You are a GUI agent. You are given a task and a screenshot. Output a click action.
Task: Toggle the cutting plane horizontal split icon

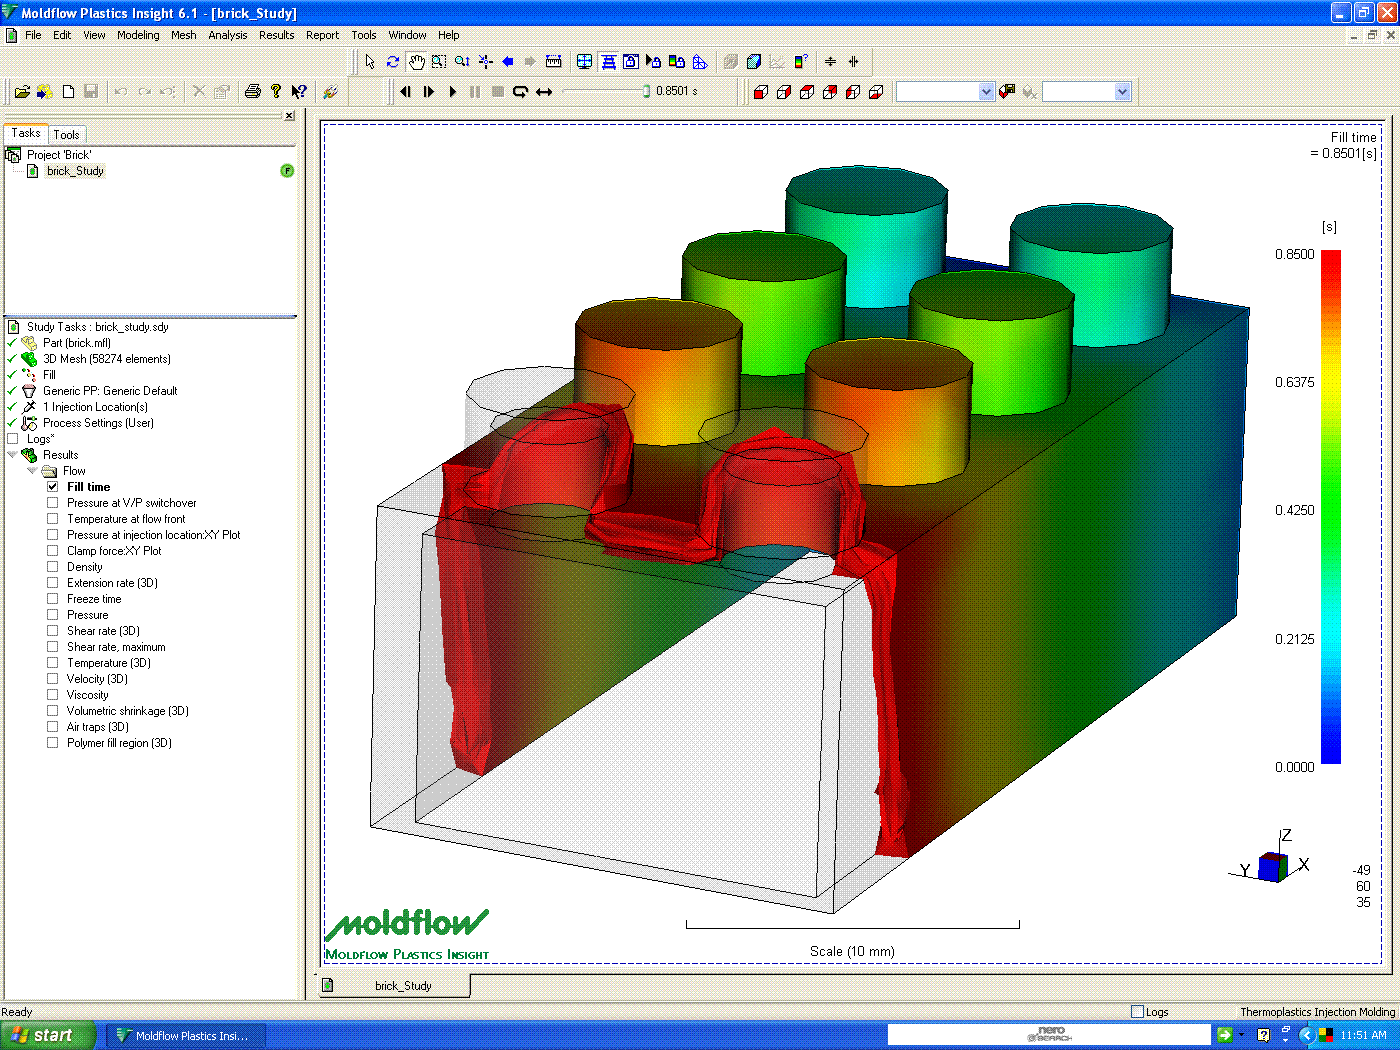[831, 62]
